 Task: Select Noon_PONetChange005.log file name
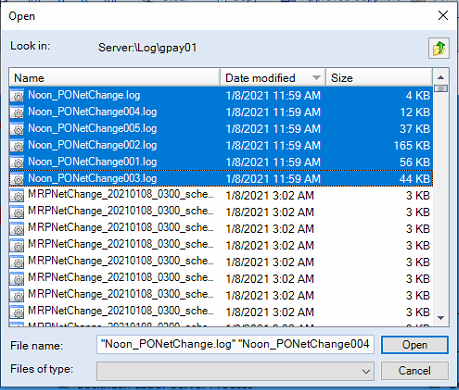pos(92,129)
